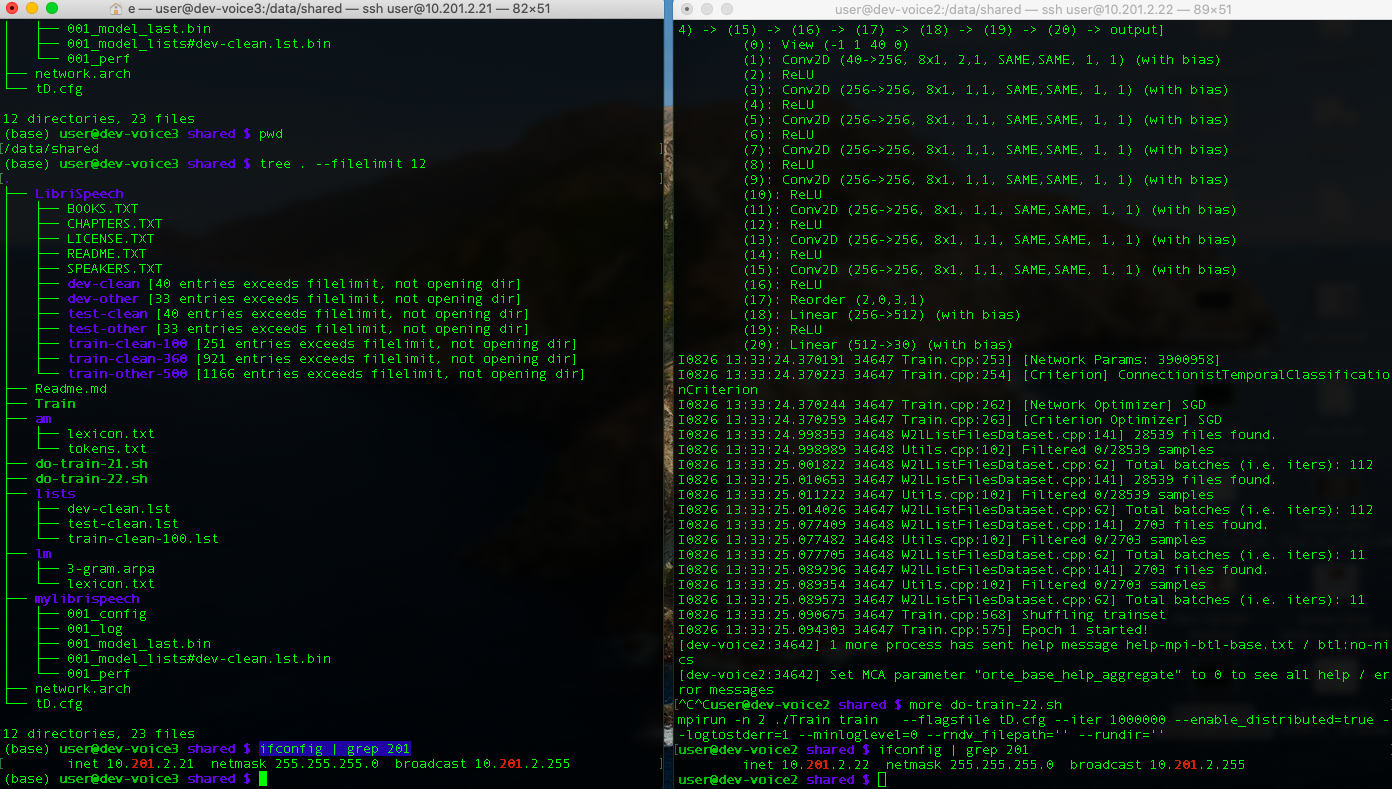Image resolution: width=1392 pixels, height=789 pixels.
Task: Click Readme.md in the tree output
Action: [70, 389]
